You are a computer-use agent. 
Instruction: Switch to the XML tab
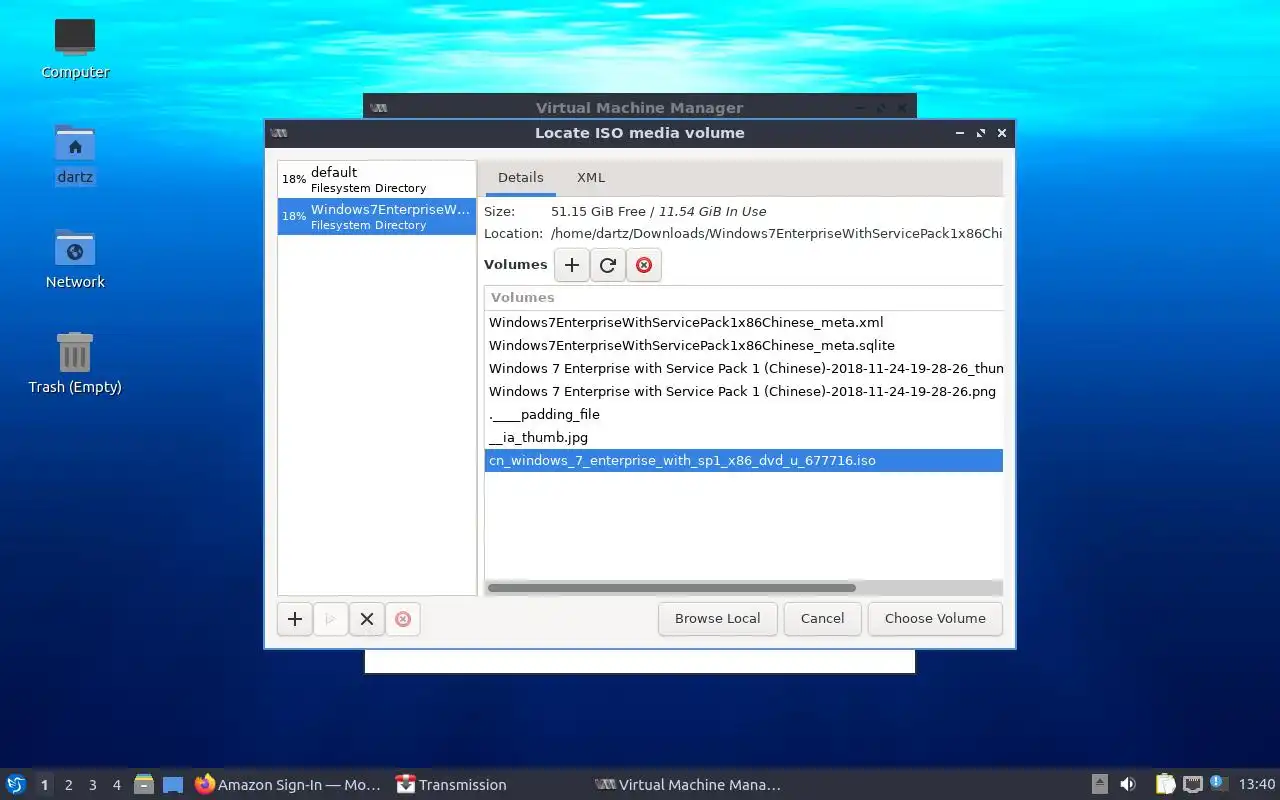[x=591, y=177]
